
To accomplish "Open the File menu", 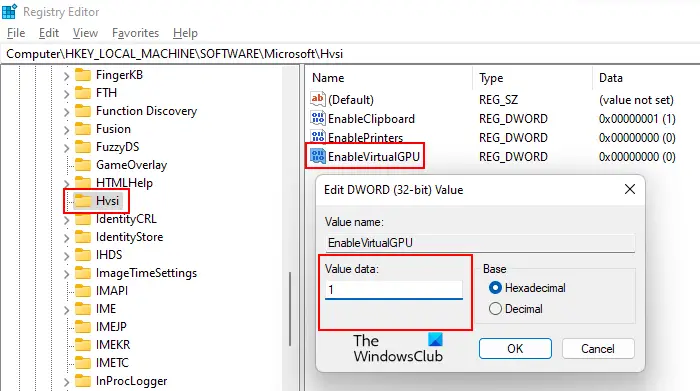I will [x=16, y=33].
